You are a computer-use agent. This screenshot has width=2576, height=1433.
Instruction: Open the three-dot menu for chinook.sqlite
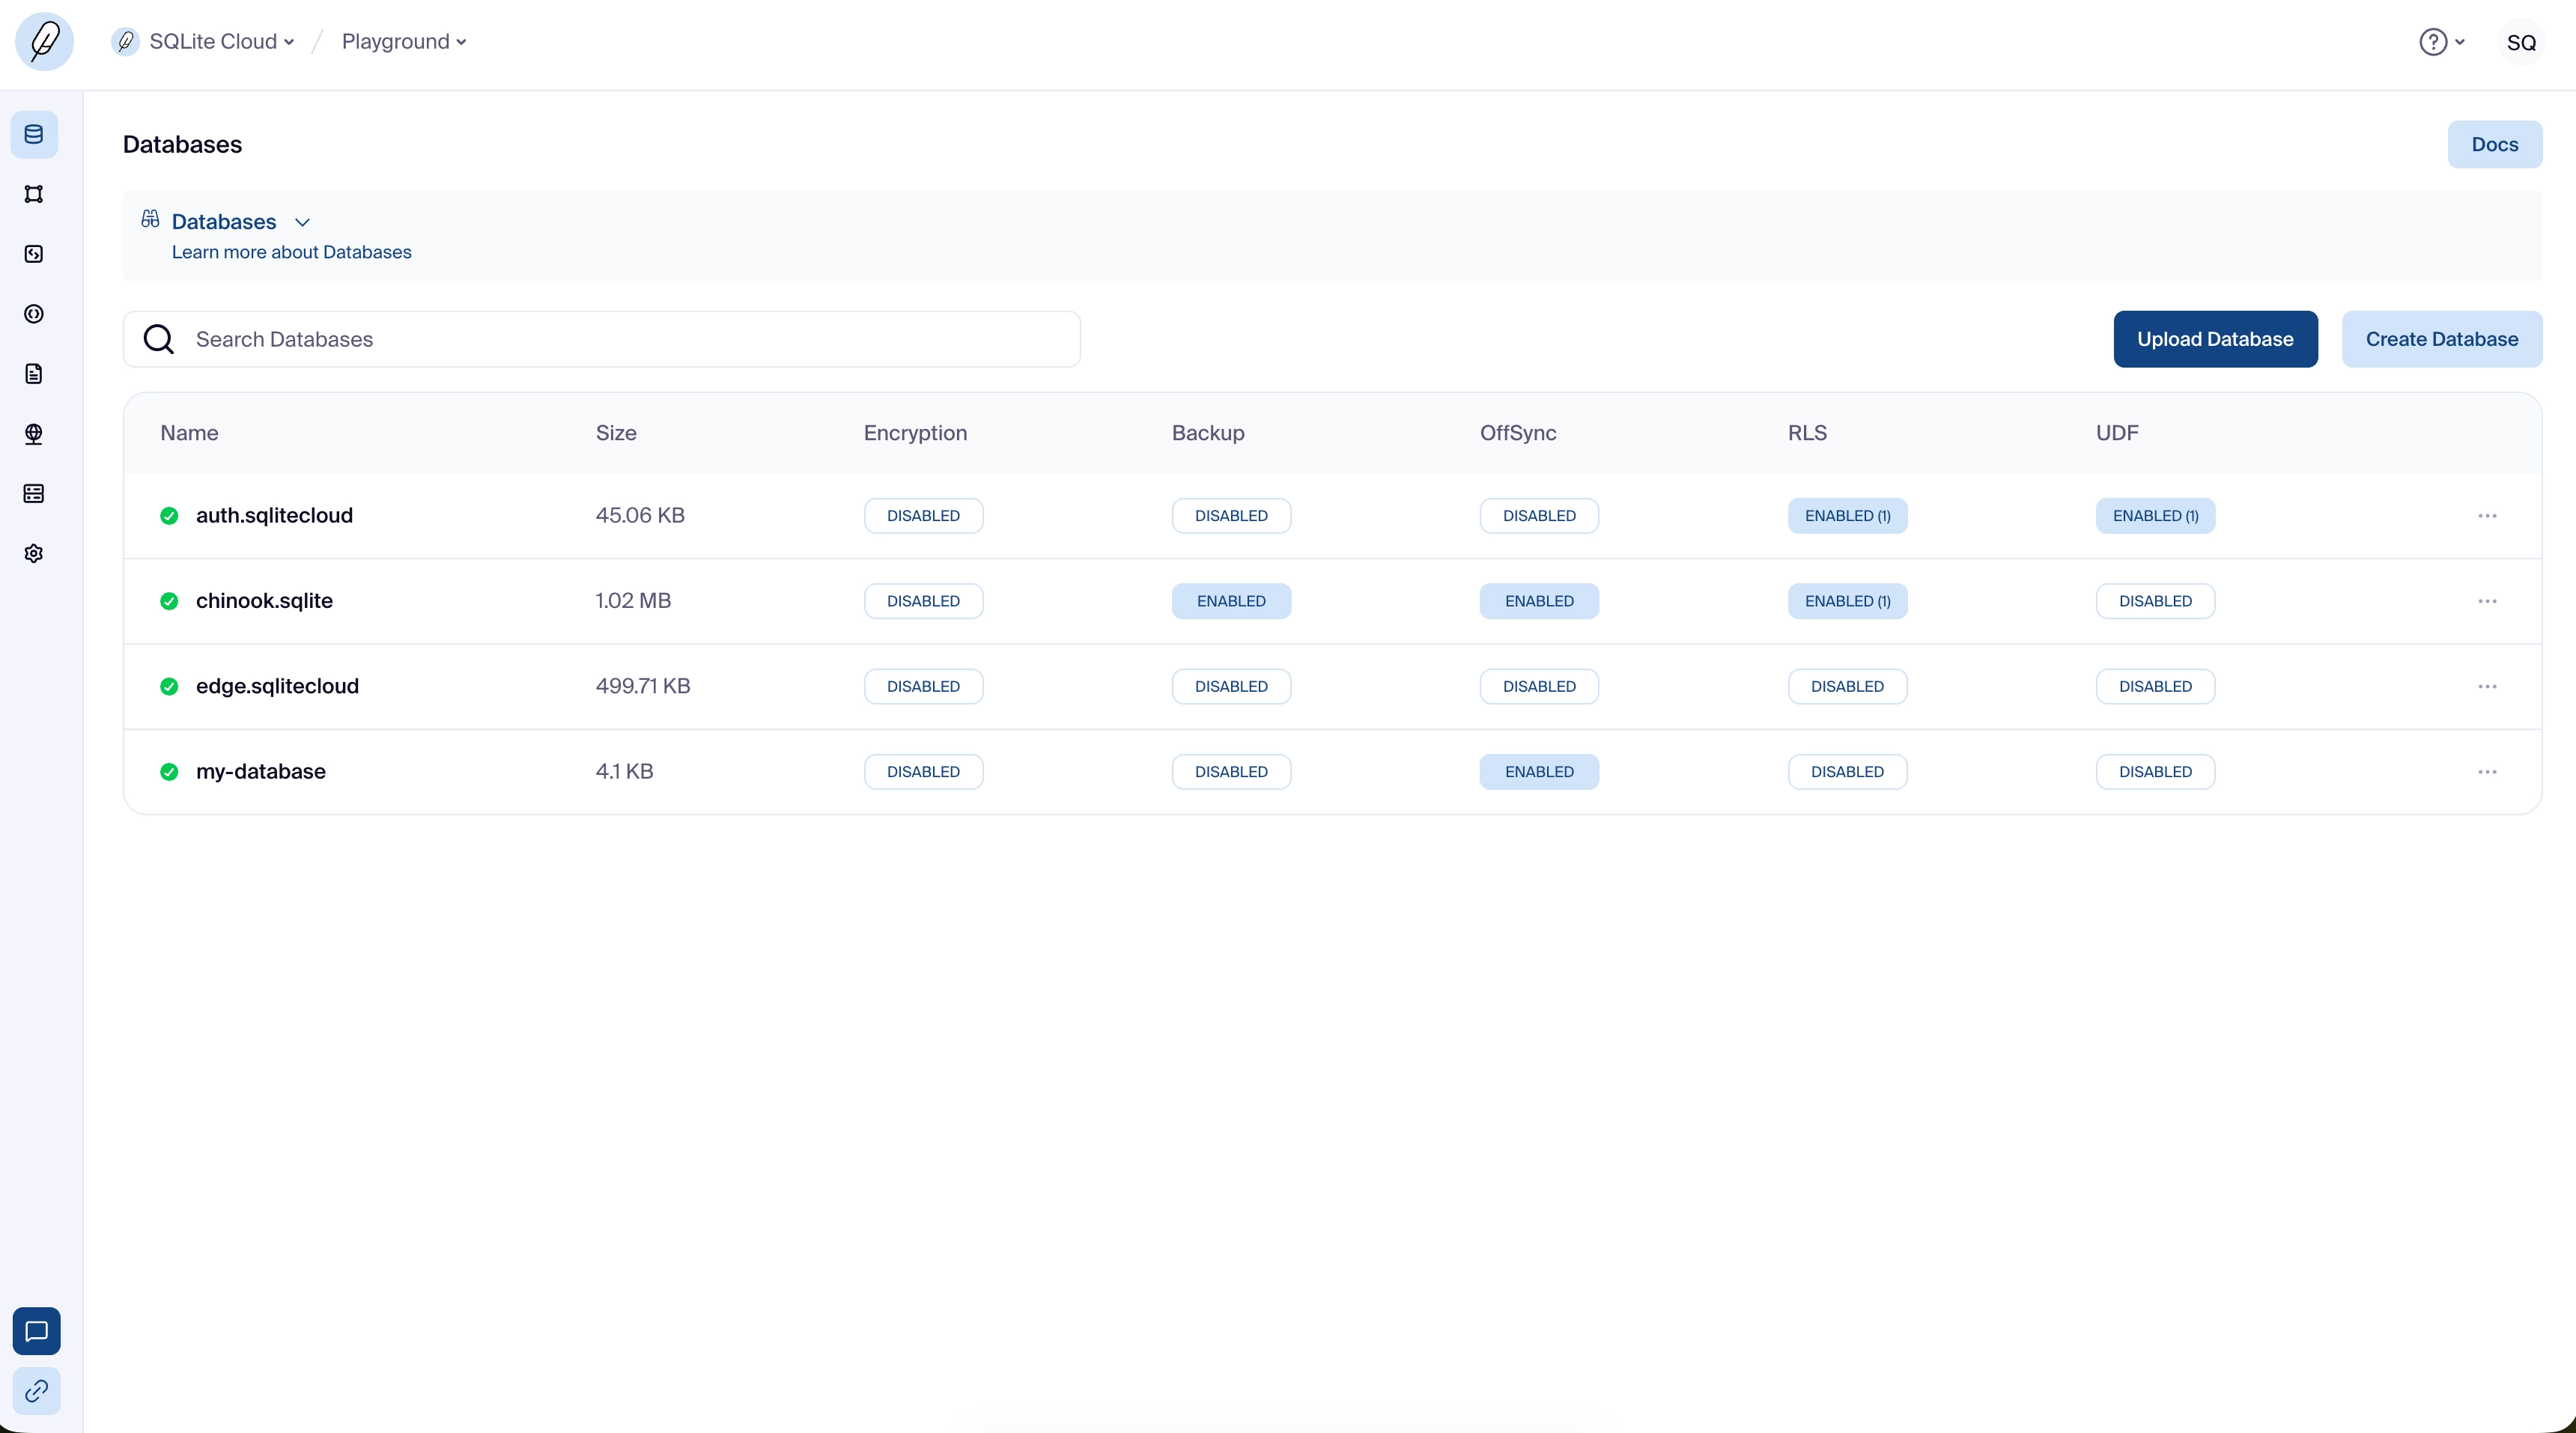click(x=2487, y=601)
